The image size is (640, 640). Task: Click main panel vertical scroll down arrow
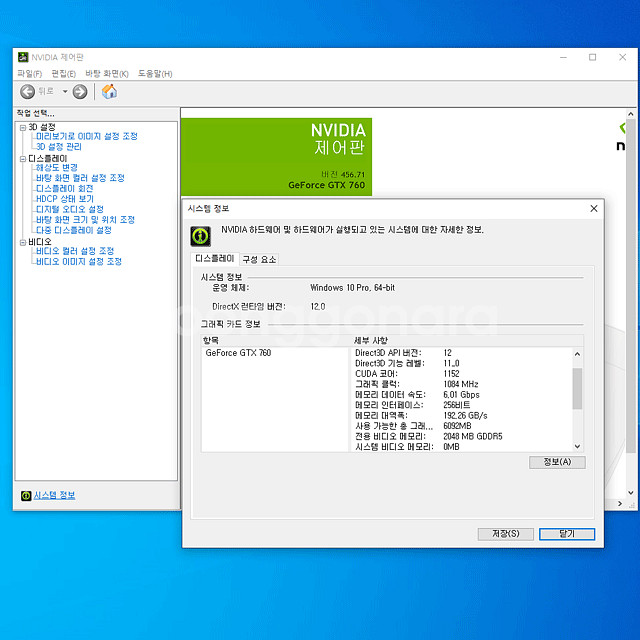pyautogui.click(x=631, y=493)
